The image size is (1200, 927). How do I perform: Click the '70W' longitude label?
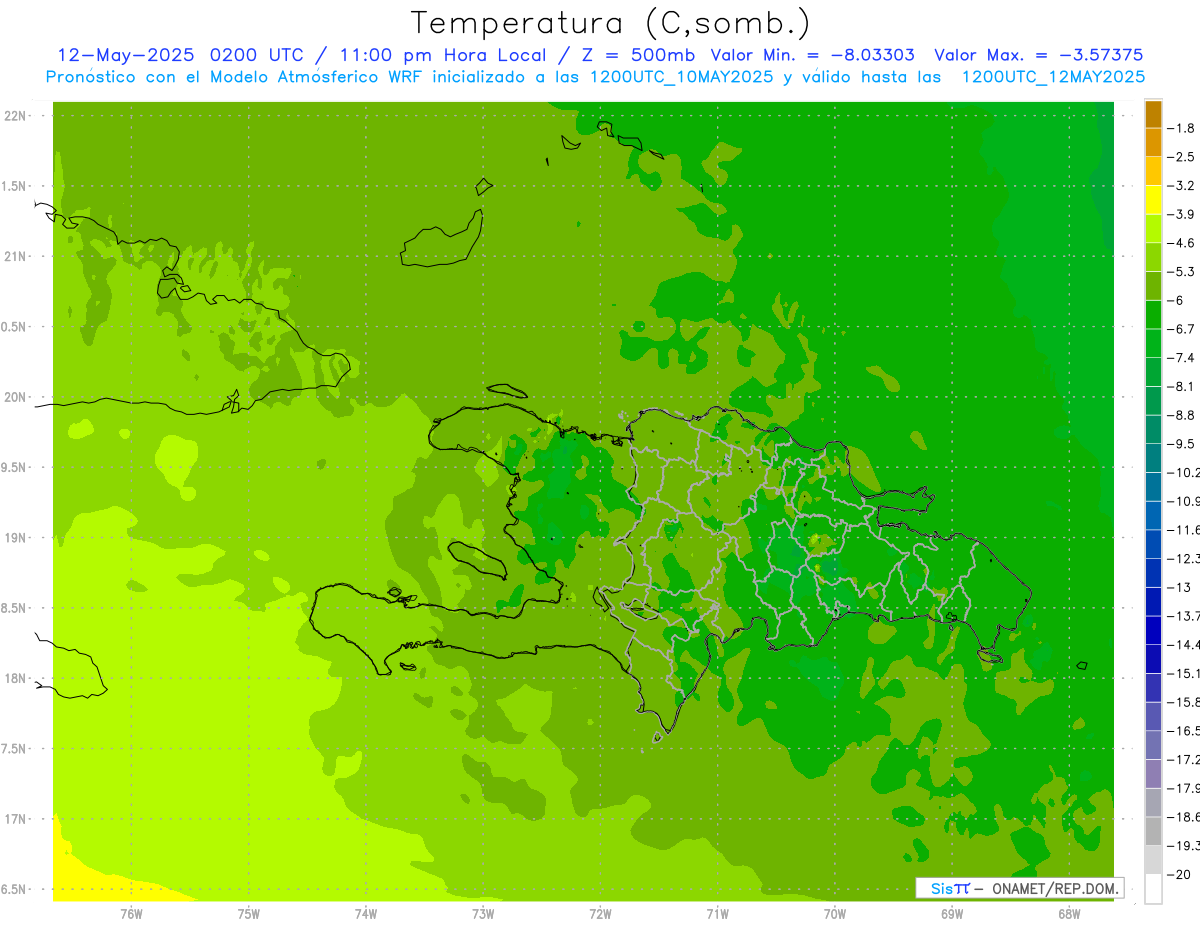click(835, 914)
